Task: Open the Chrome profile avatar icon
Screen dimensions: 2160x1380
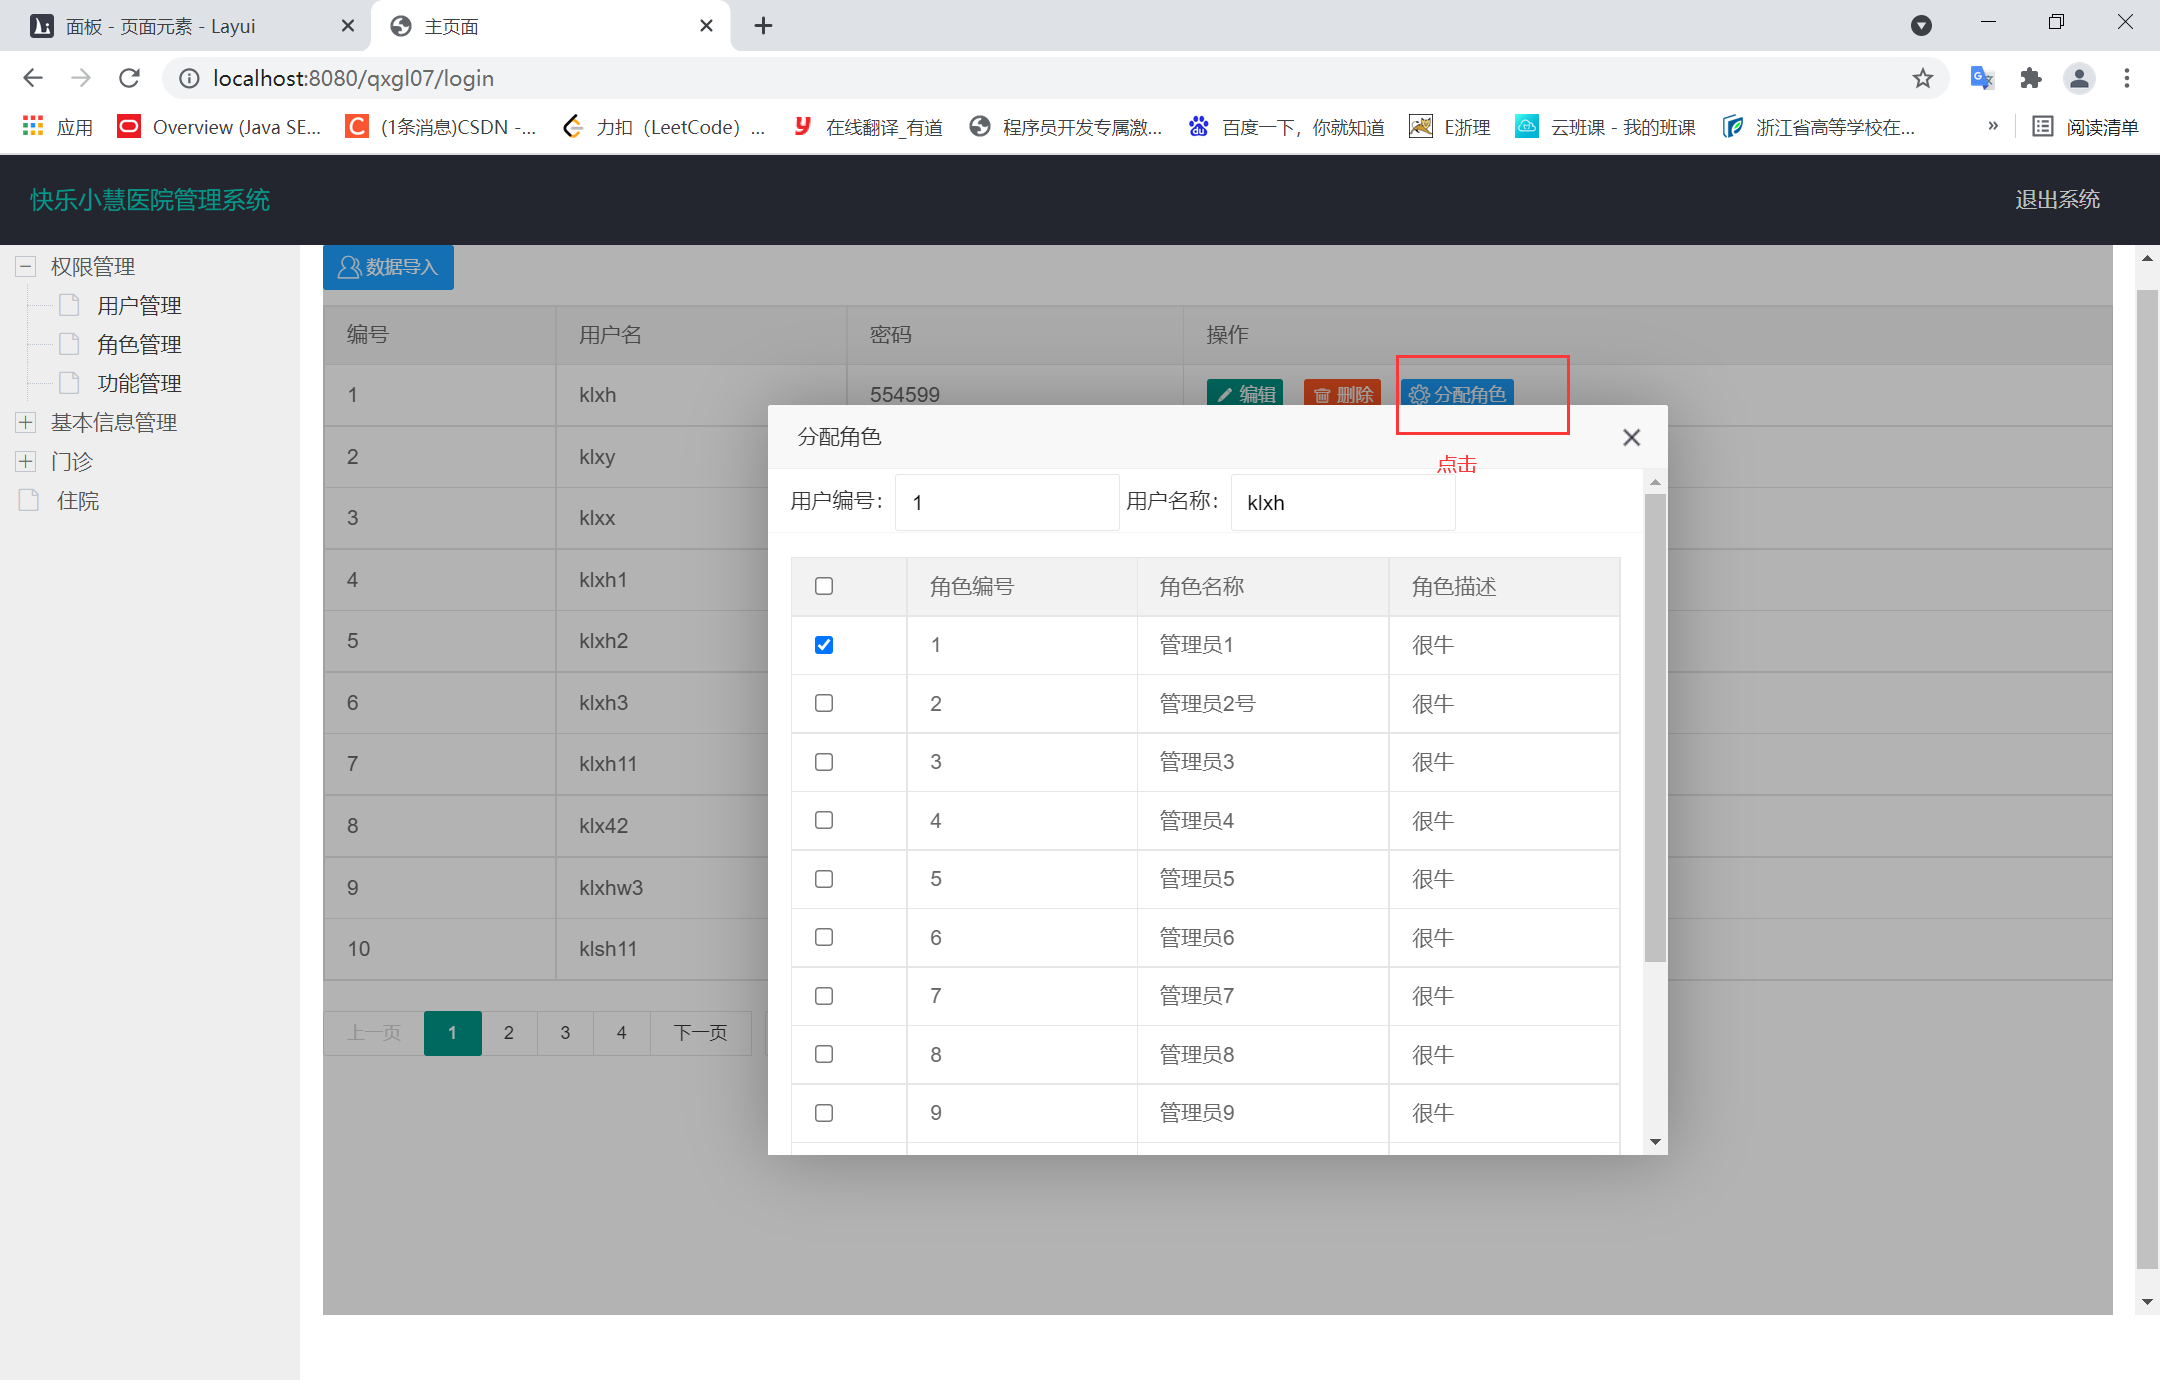Action: (2079, 78)
